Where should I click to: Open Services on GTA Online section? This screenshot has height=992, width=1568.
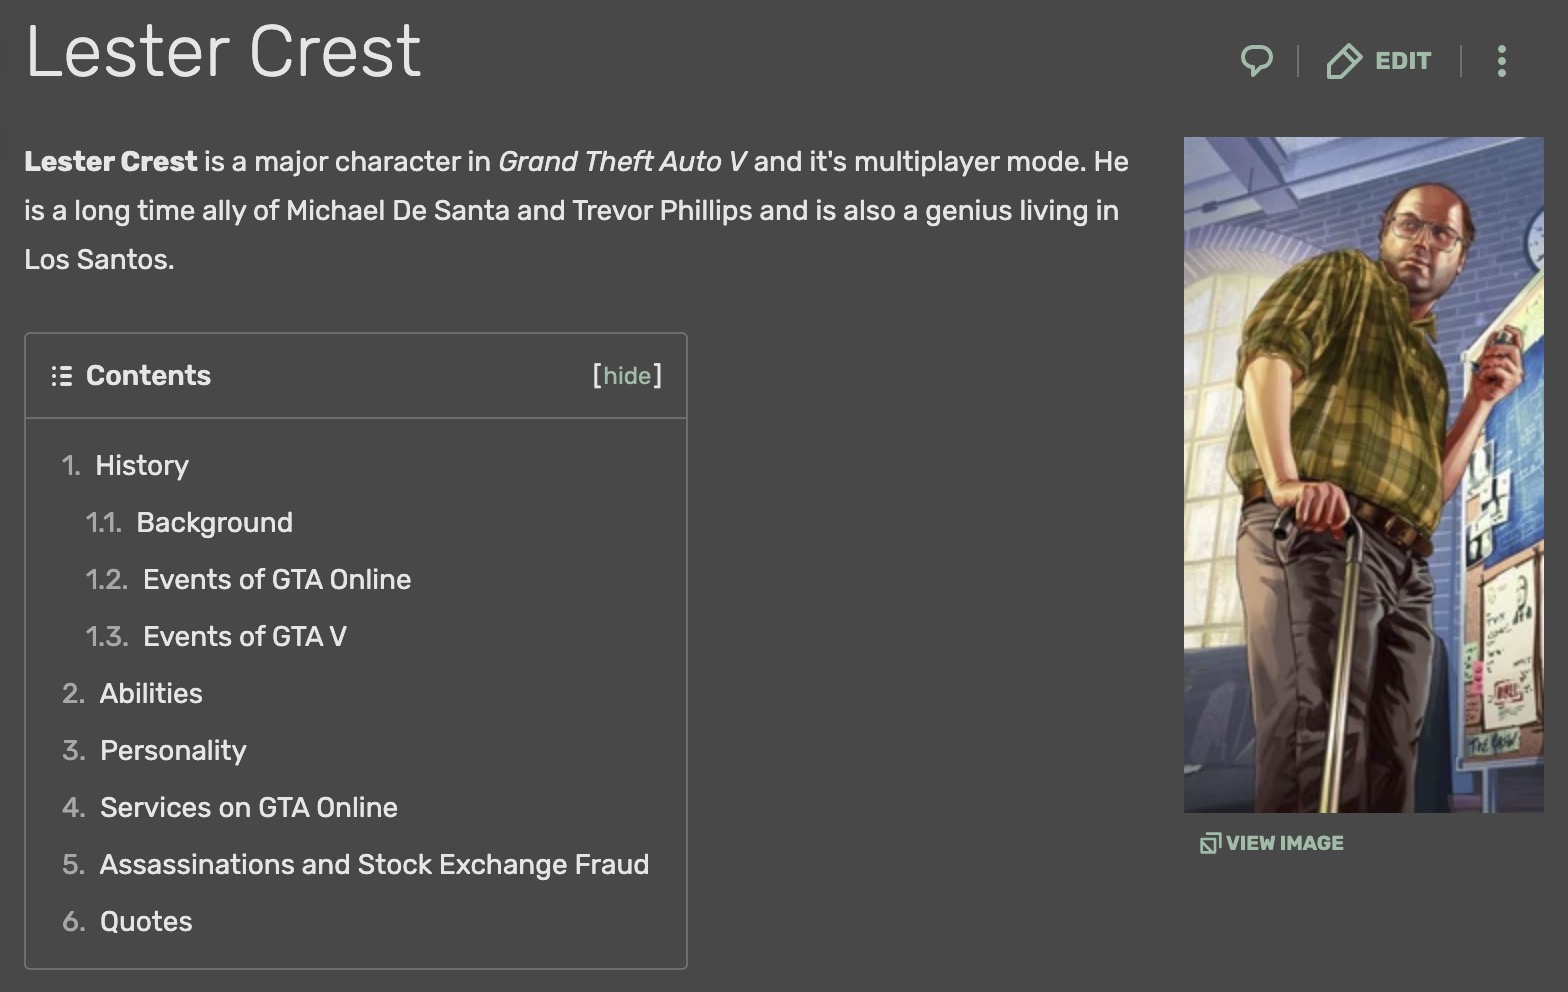point(249,808)
